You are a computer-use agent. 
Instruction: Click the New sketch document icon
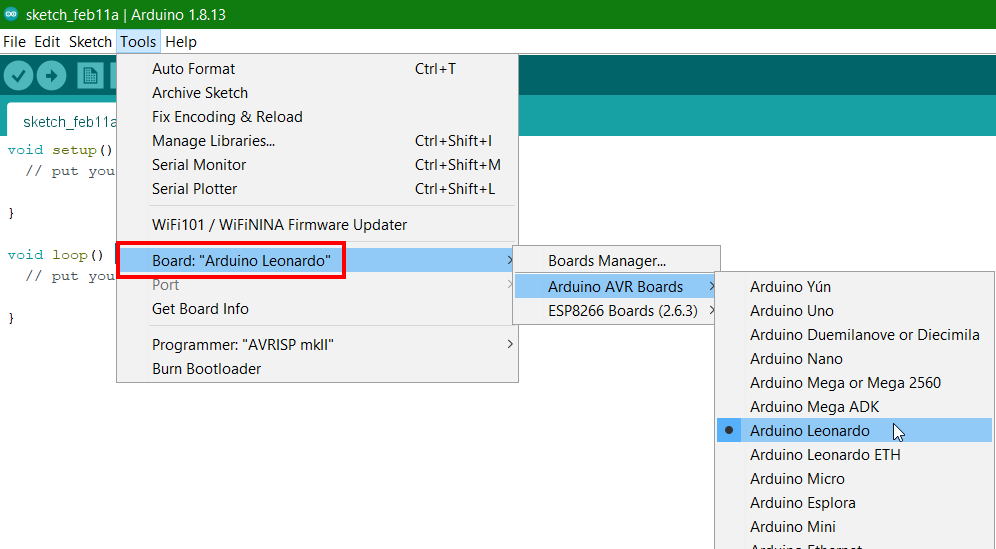point(91,76)
